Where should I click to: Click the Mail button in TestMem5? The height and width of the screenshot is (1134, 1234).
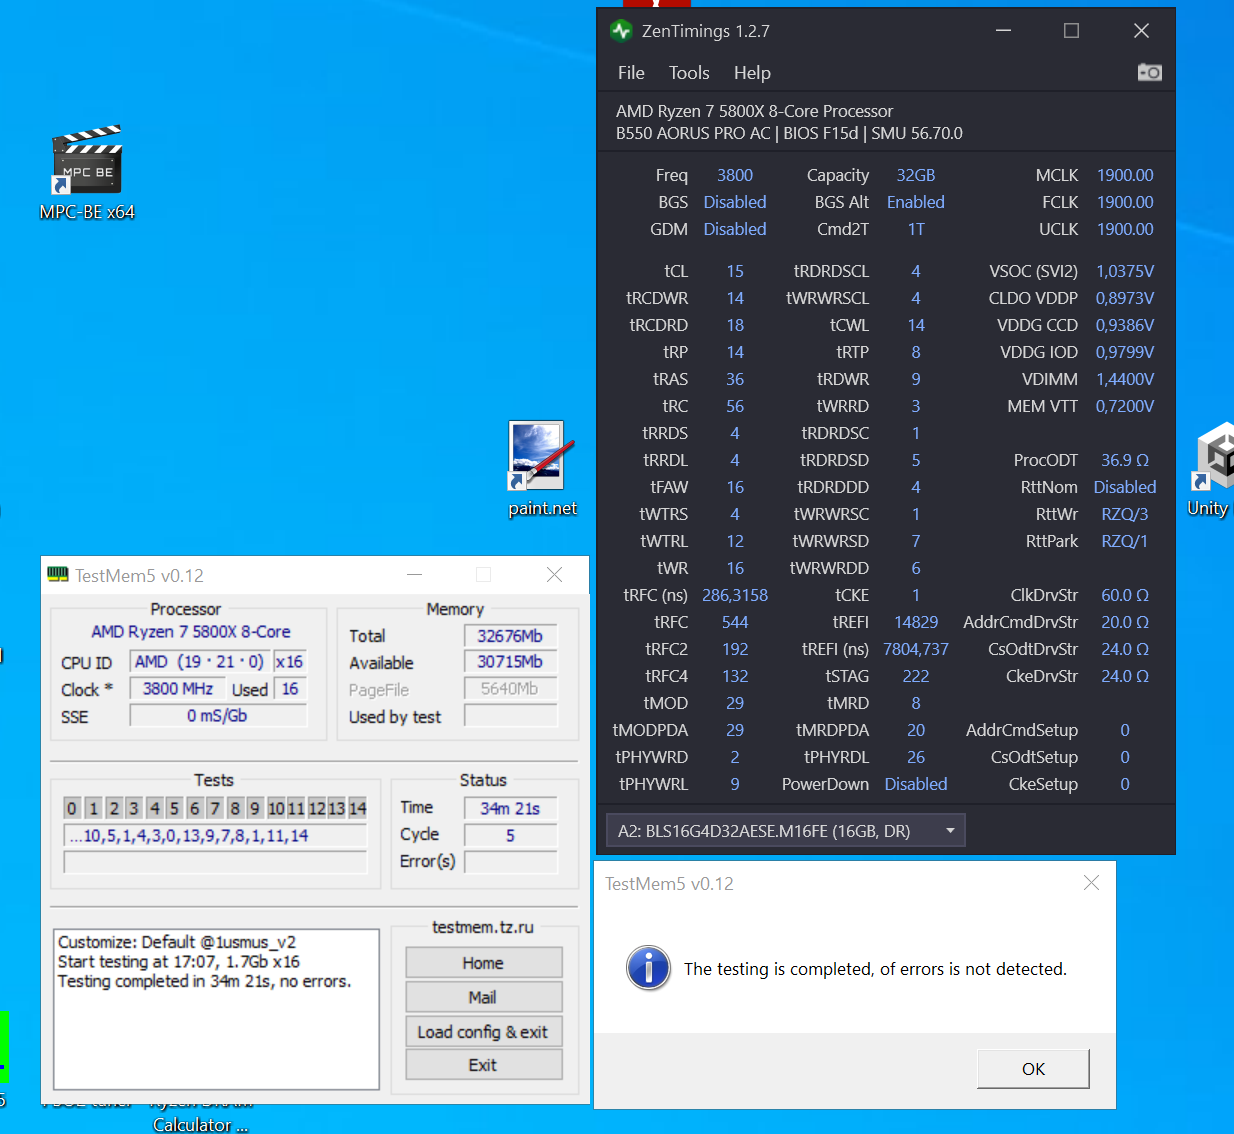click(483, 997)
